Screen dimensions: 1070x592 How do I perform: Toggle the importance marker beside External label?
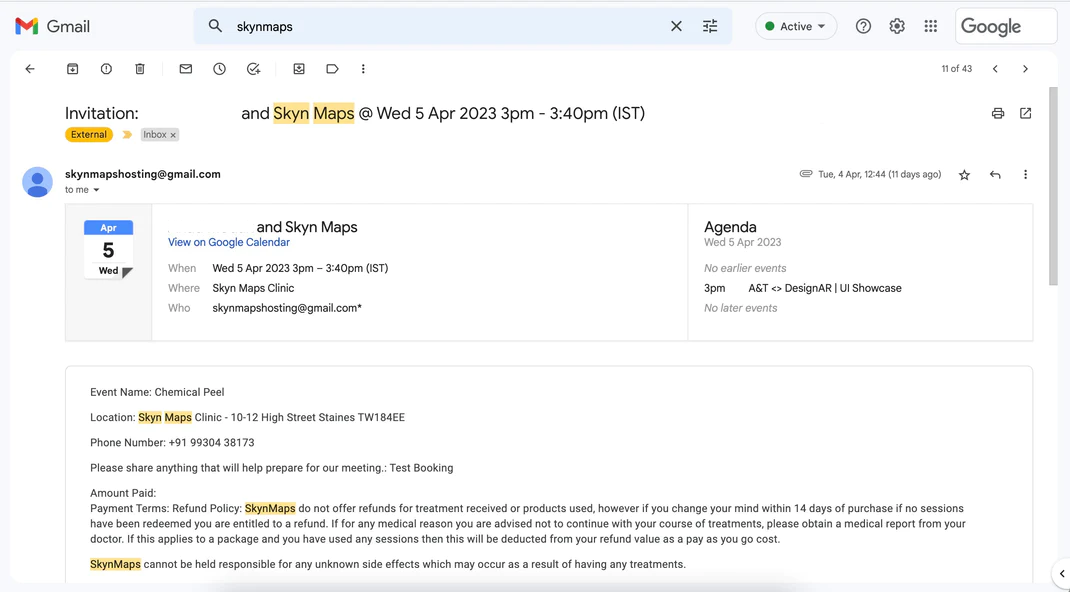[x=127, y=134]
